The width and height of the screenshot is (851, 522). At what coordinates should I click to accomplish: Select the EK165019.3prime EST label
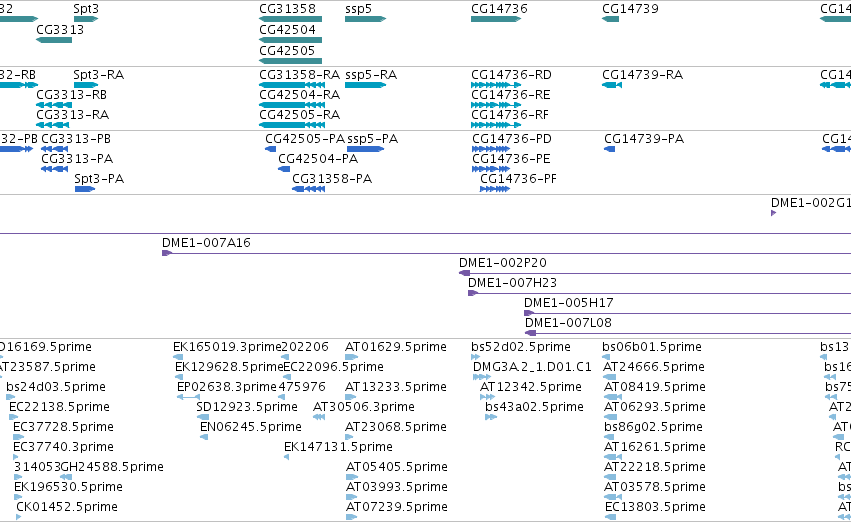pos(227,346)
